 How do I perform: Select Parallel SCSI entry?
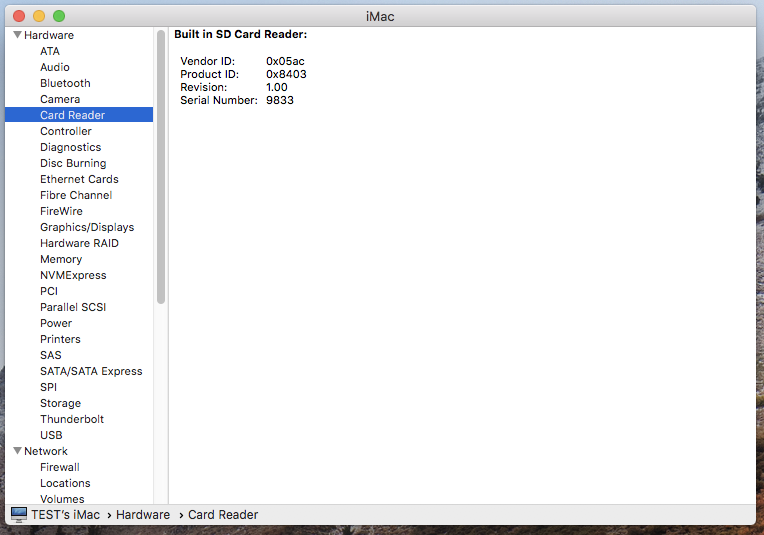73,307
